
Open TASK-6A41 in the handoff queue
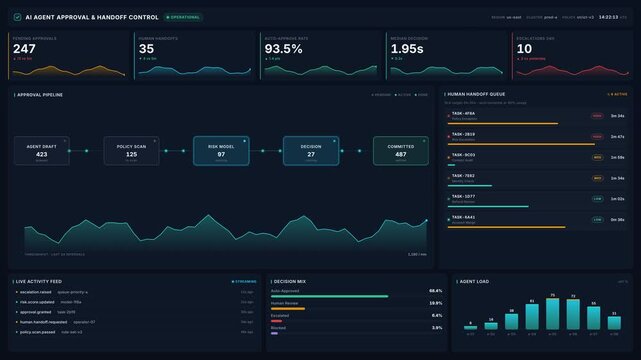coord(536,221)
